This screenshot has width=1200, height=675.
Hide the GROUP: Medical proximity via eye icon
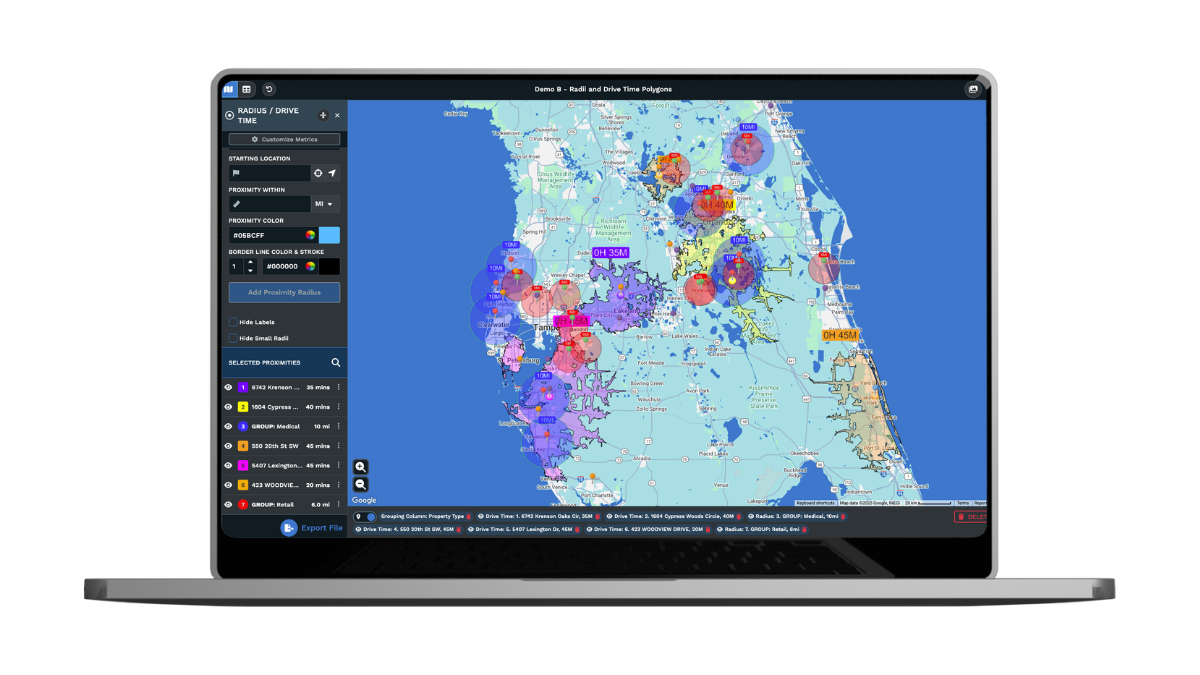coord(228,426)
